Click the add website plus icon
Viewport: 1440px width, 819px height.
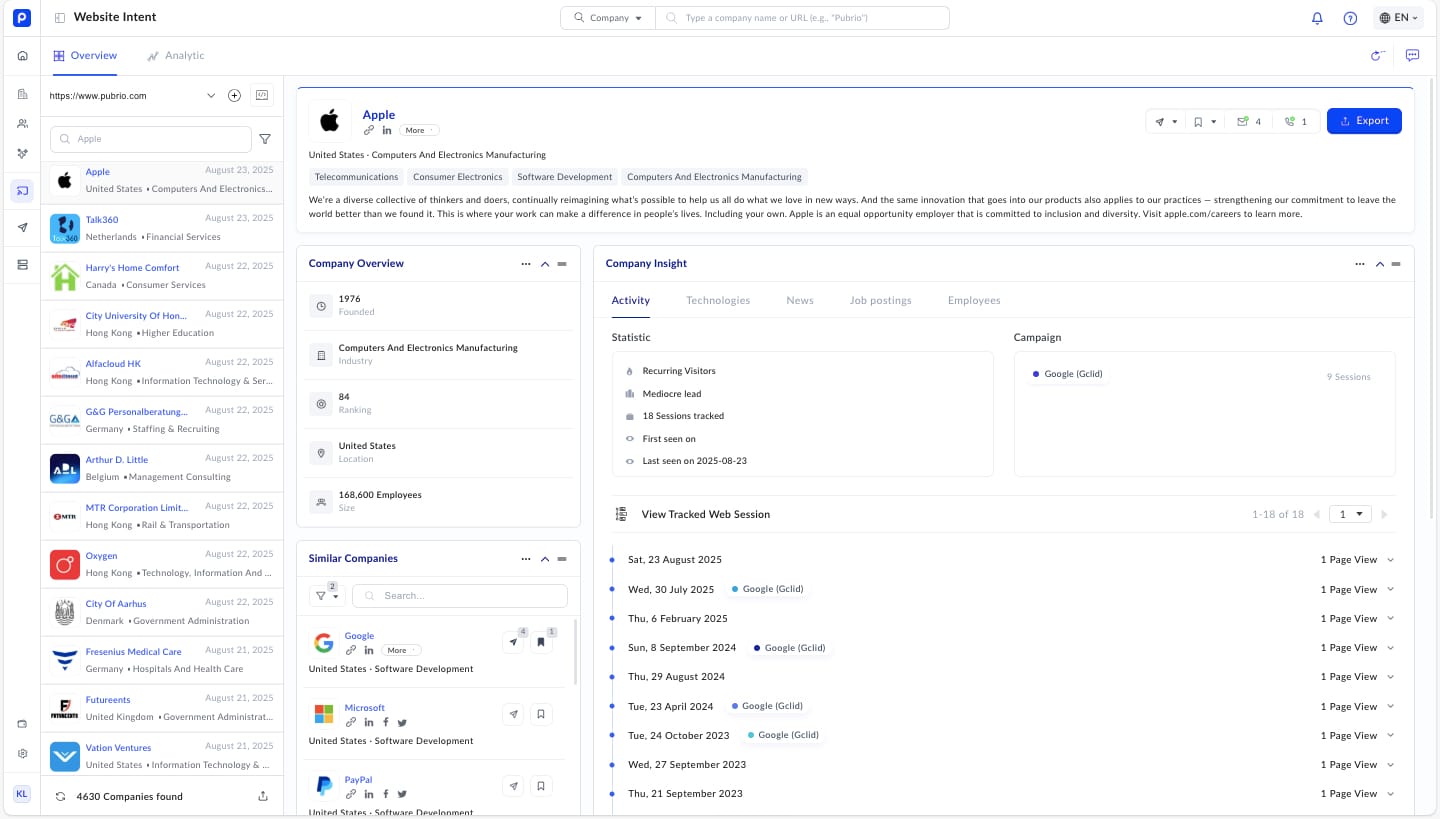tap(234, 96)
